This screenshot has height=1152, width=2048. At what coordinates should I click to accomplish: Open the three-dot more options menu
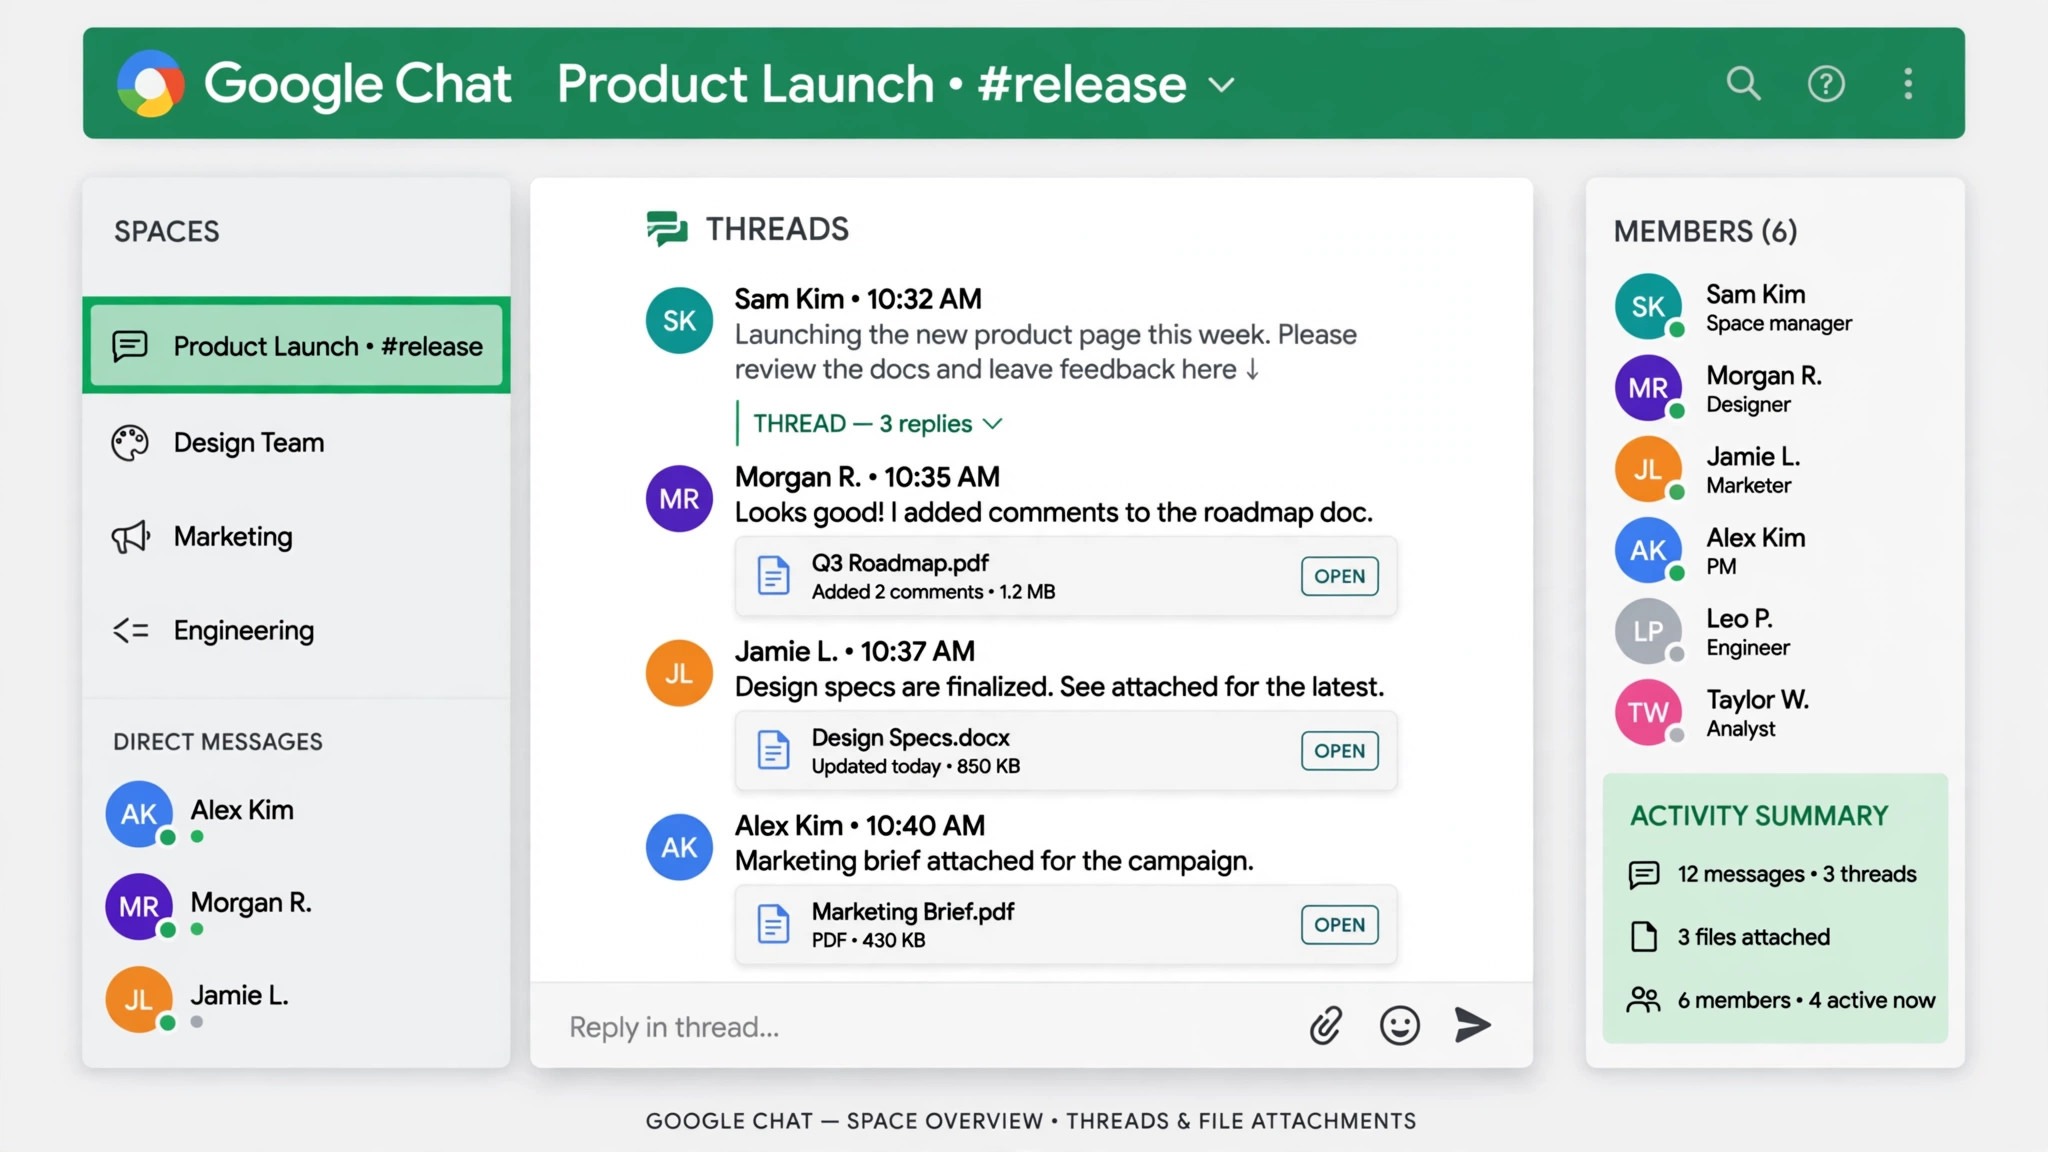1908,83
